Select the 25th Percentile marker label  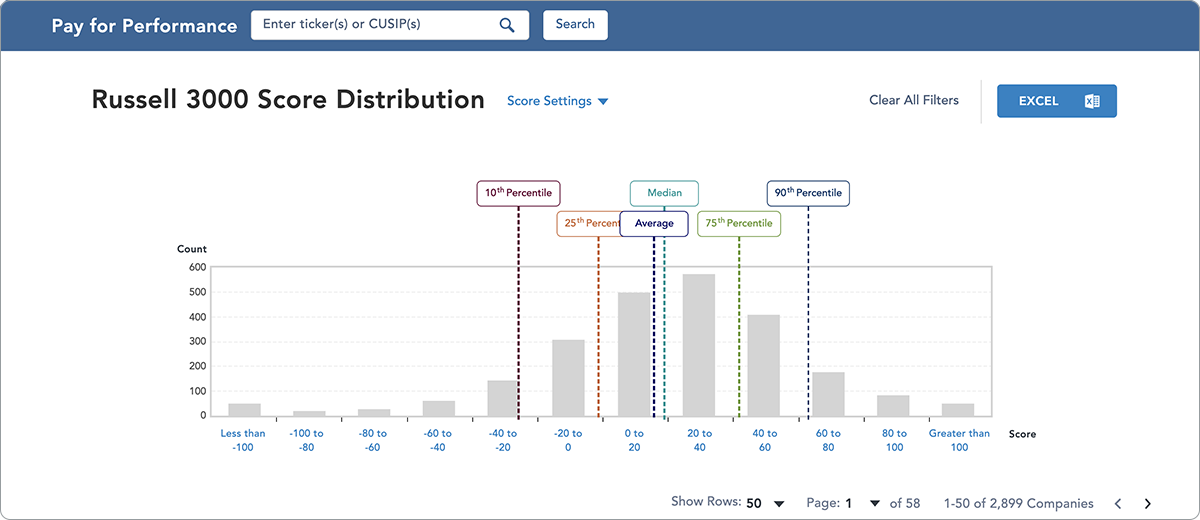click(588, 223)
